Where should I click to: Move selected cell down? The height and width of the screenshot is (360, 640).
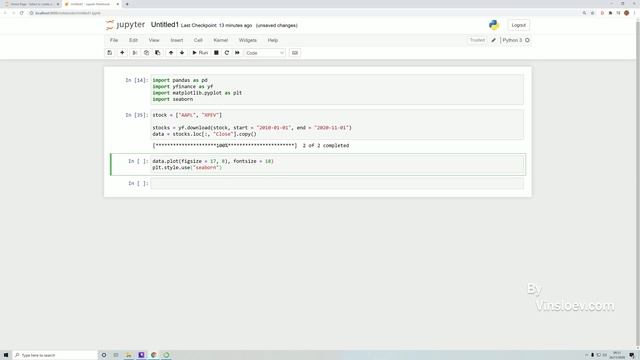tap(182, 53)
